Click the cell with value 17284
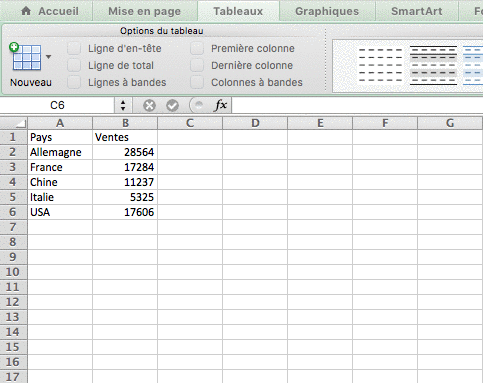This screenshot has width=483, height=383. pyautogui.click(x=125, y=167)
